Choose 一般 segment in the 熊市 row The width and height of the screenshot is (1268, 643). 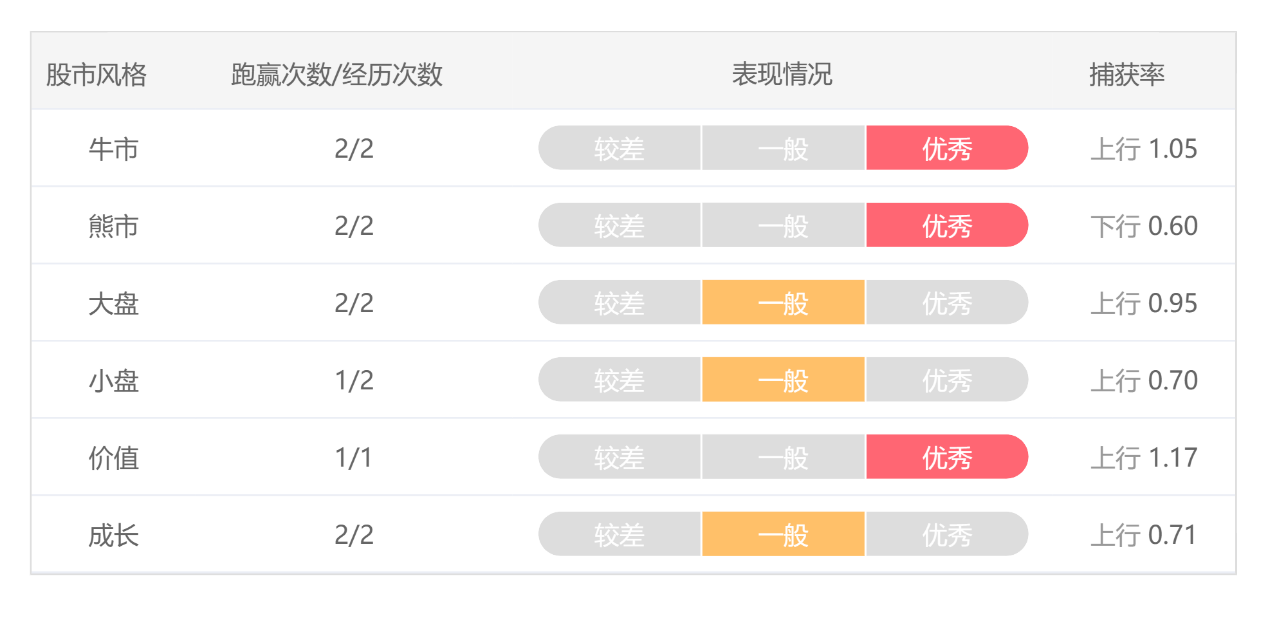pyautogui.click(x=783, y=225)
